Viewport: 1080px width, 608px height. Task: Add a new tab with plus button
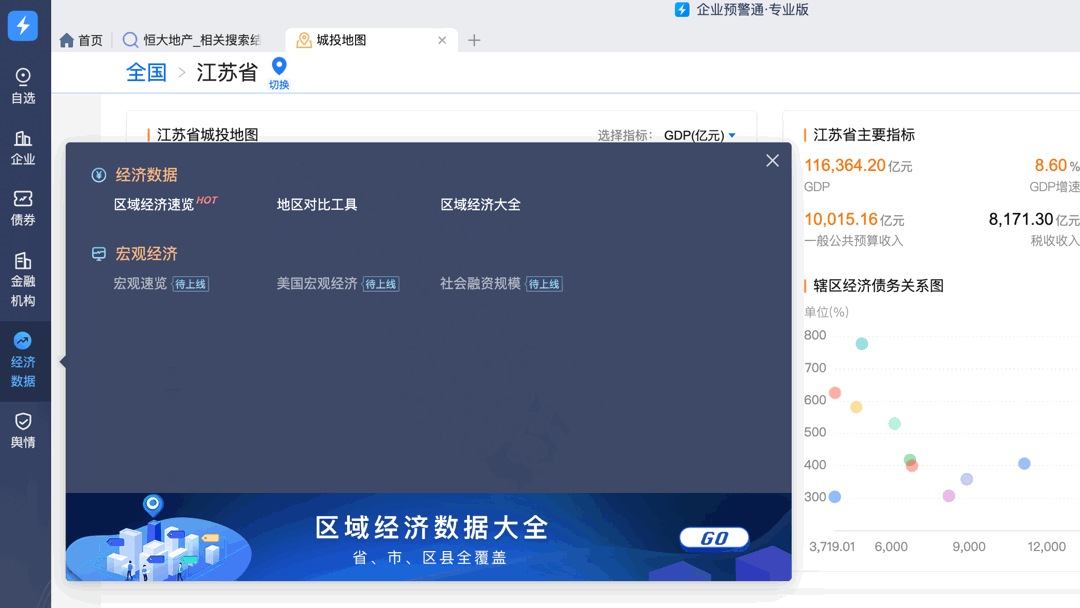point(474,40)
